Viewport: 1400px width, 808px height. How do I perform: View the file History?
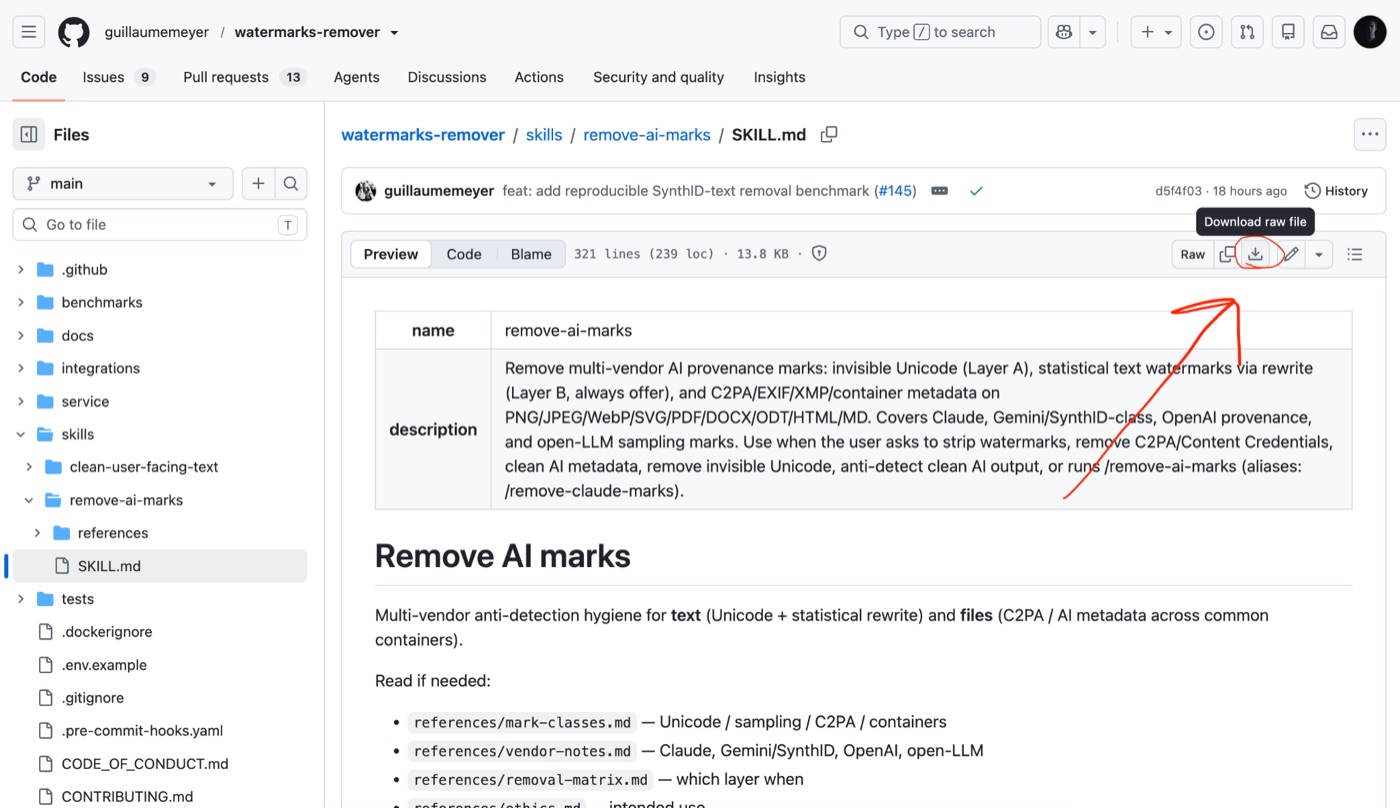1336,190
